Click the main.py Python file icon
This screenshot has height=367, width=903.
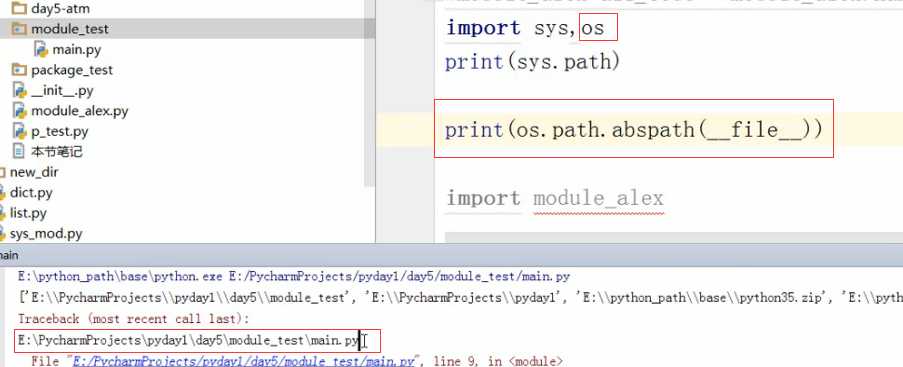[x=41, y=50]
